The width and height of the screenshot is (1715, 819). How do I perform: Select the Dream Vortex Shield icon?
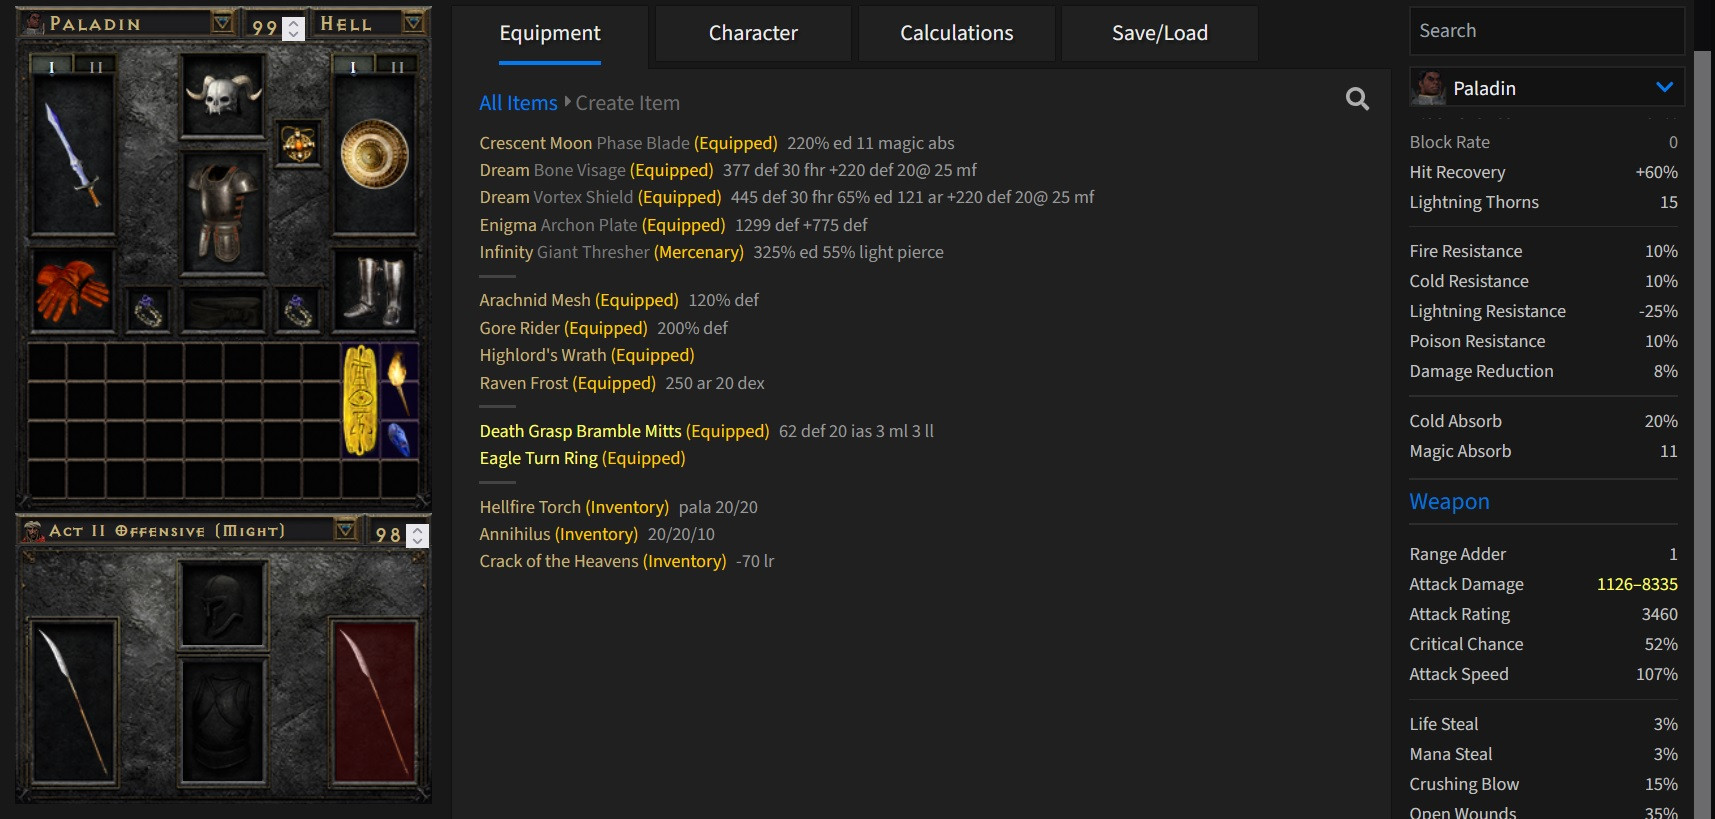point(375,155)
